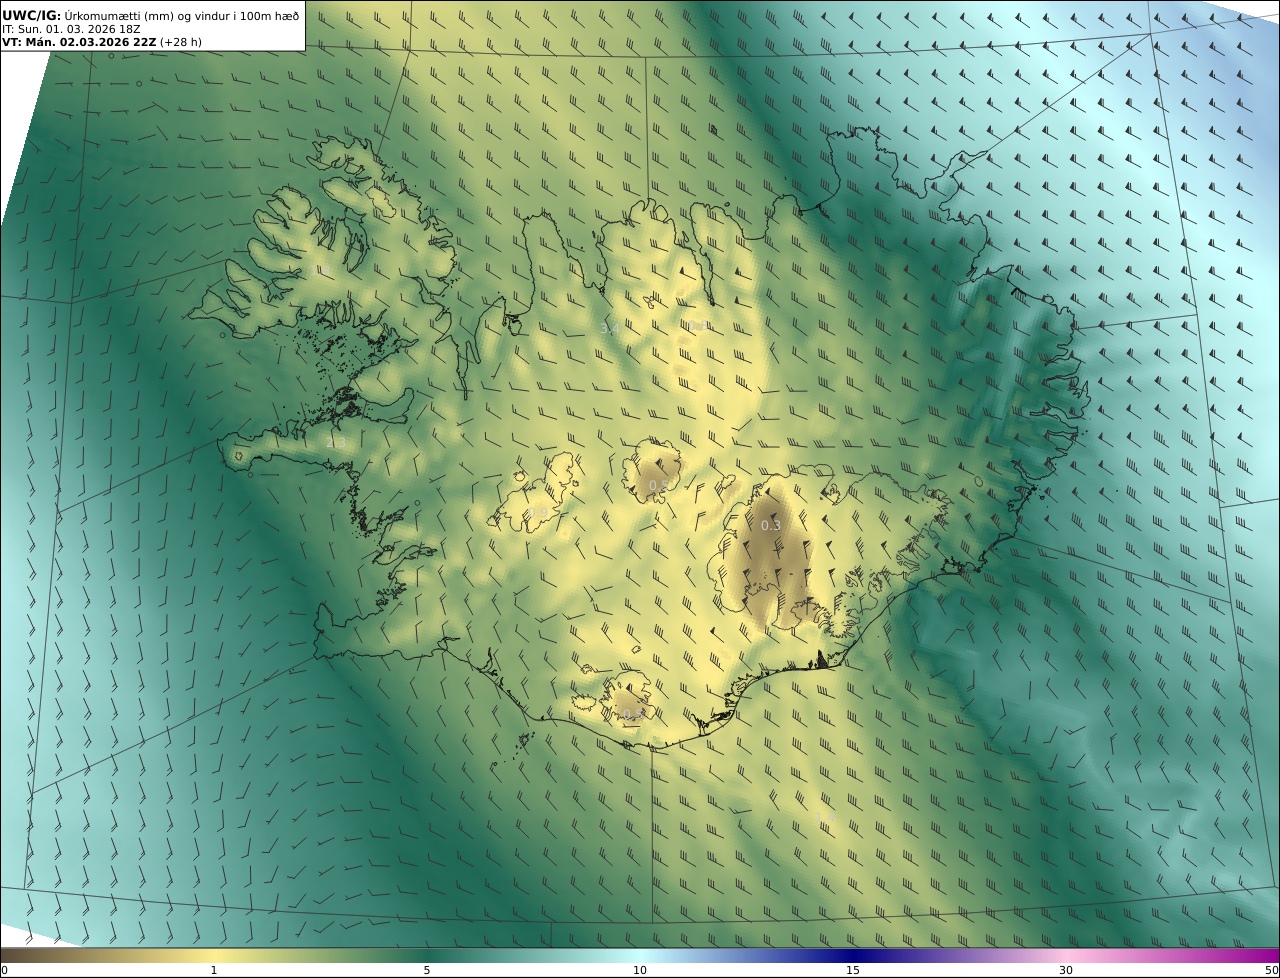Click the title "UWC/IG: Úrkomumætti (mm) og vindur"
This screenshot has width=1280, height=978.
point(151,15)
